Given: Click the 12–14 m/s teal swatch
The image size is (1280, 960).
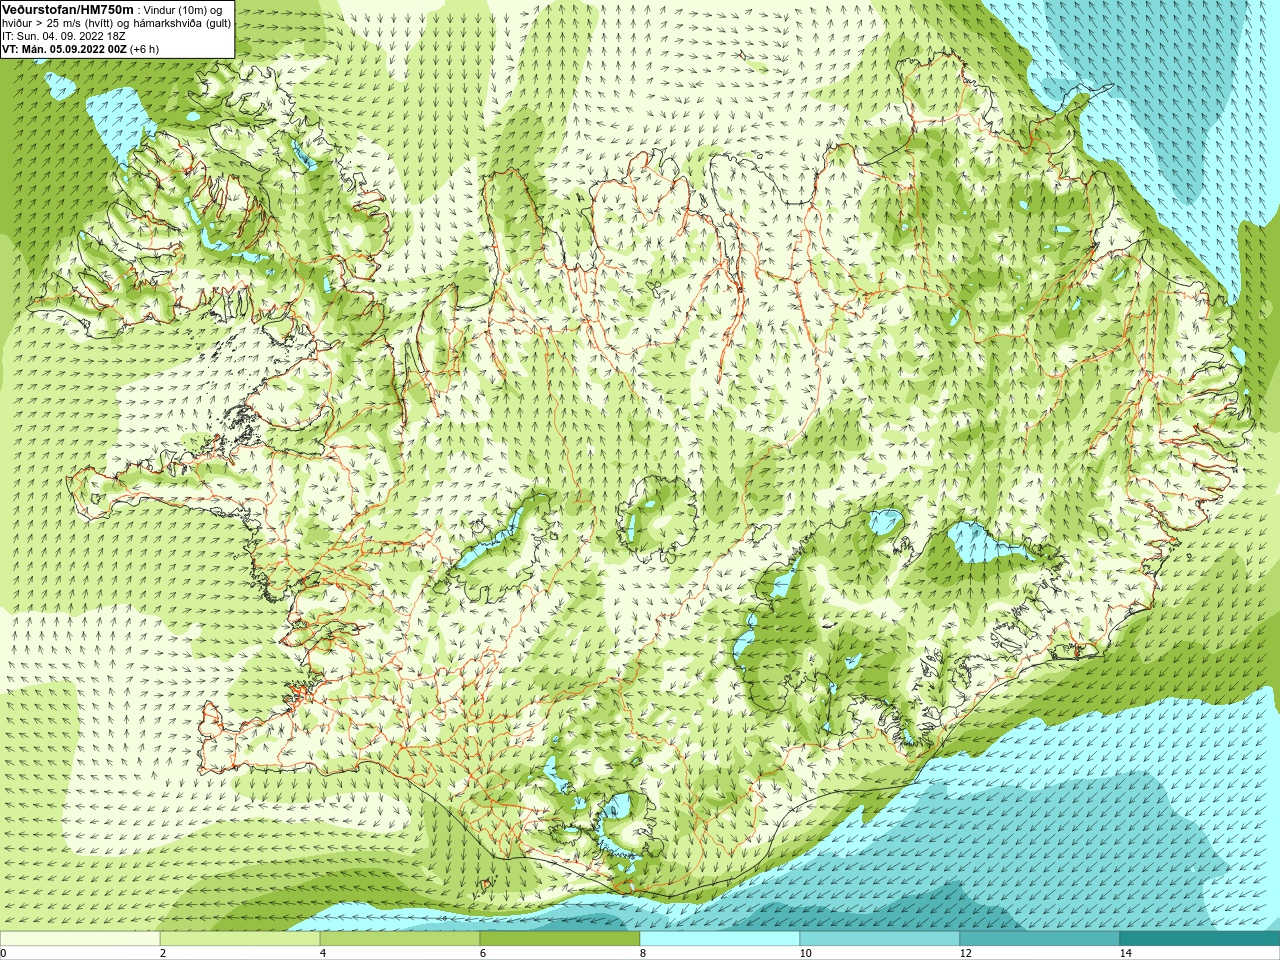Looking at the screenshot, I should 1040,939.
